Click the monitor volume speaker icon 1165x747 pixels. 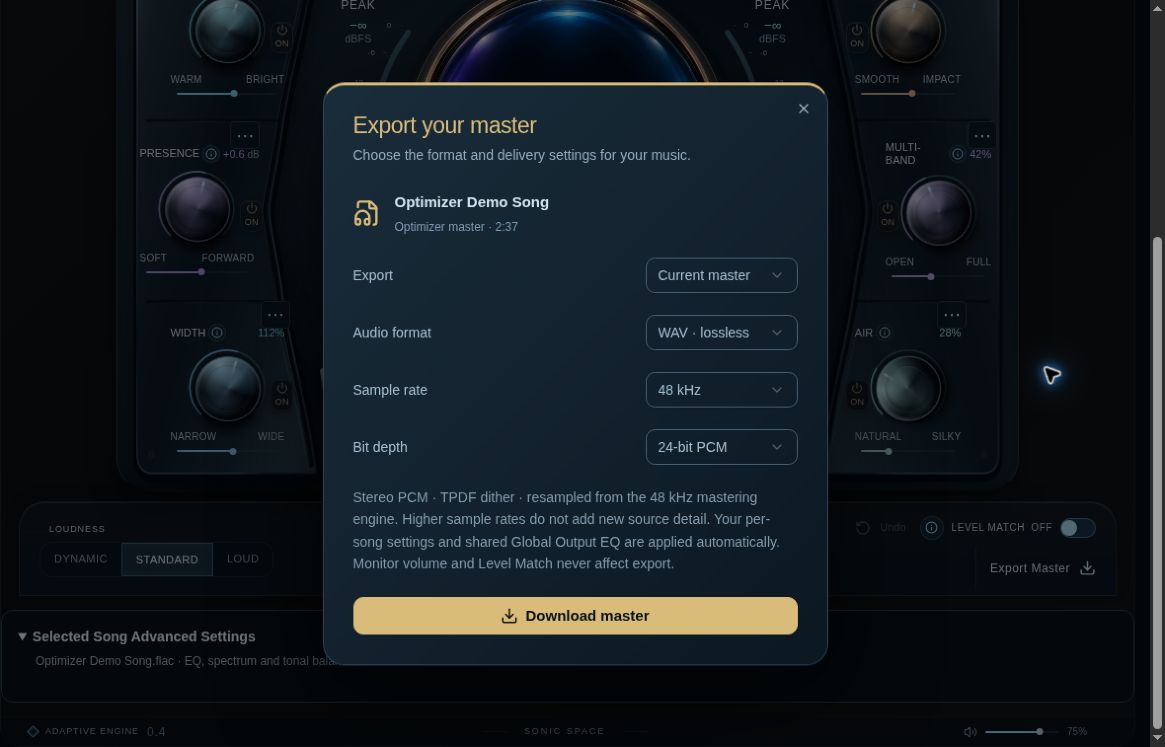[x=970, y=732]
